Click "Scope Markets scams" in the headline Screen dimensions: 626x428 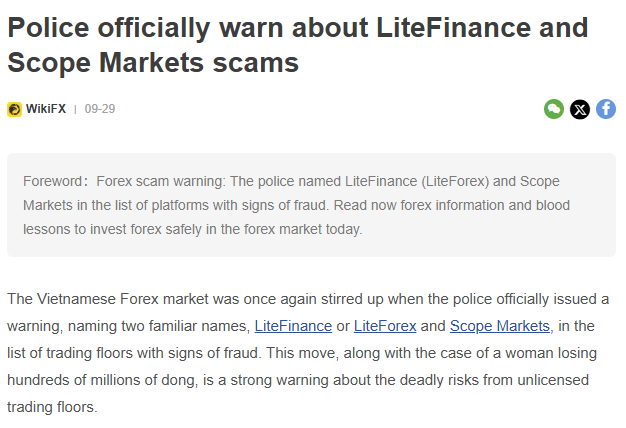click(x=153, y=63)
